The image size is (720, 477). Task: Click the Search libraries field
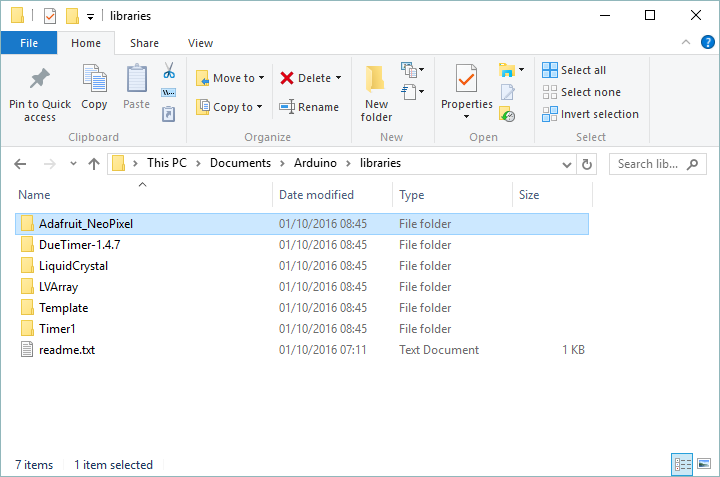point(658,164)
